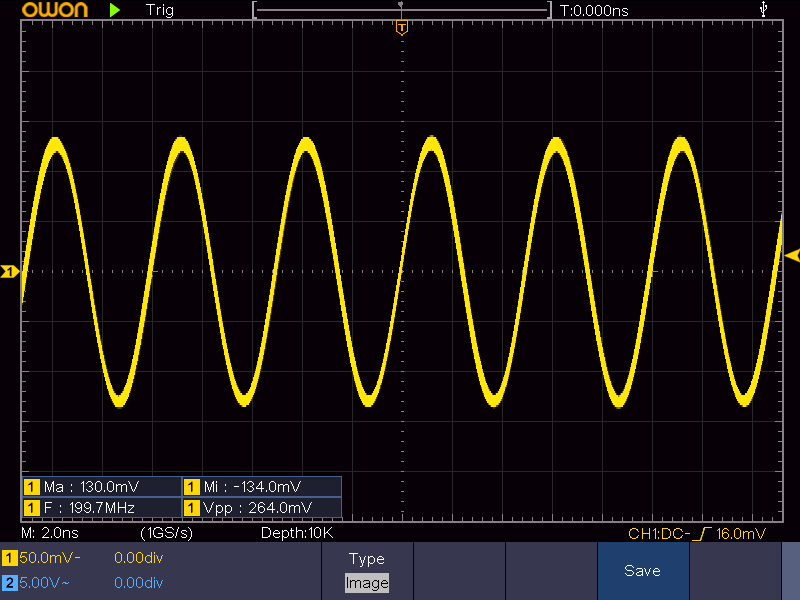The height and width of the screenshot is (600, 800).
Task: Click the channel 1 ground level marker
Action: [9, 271]
